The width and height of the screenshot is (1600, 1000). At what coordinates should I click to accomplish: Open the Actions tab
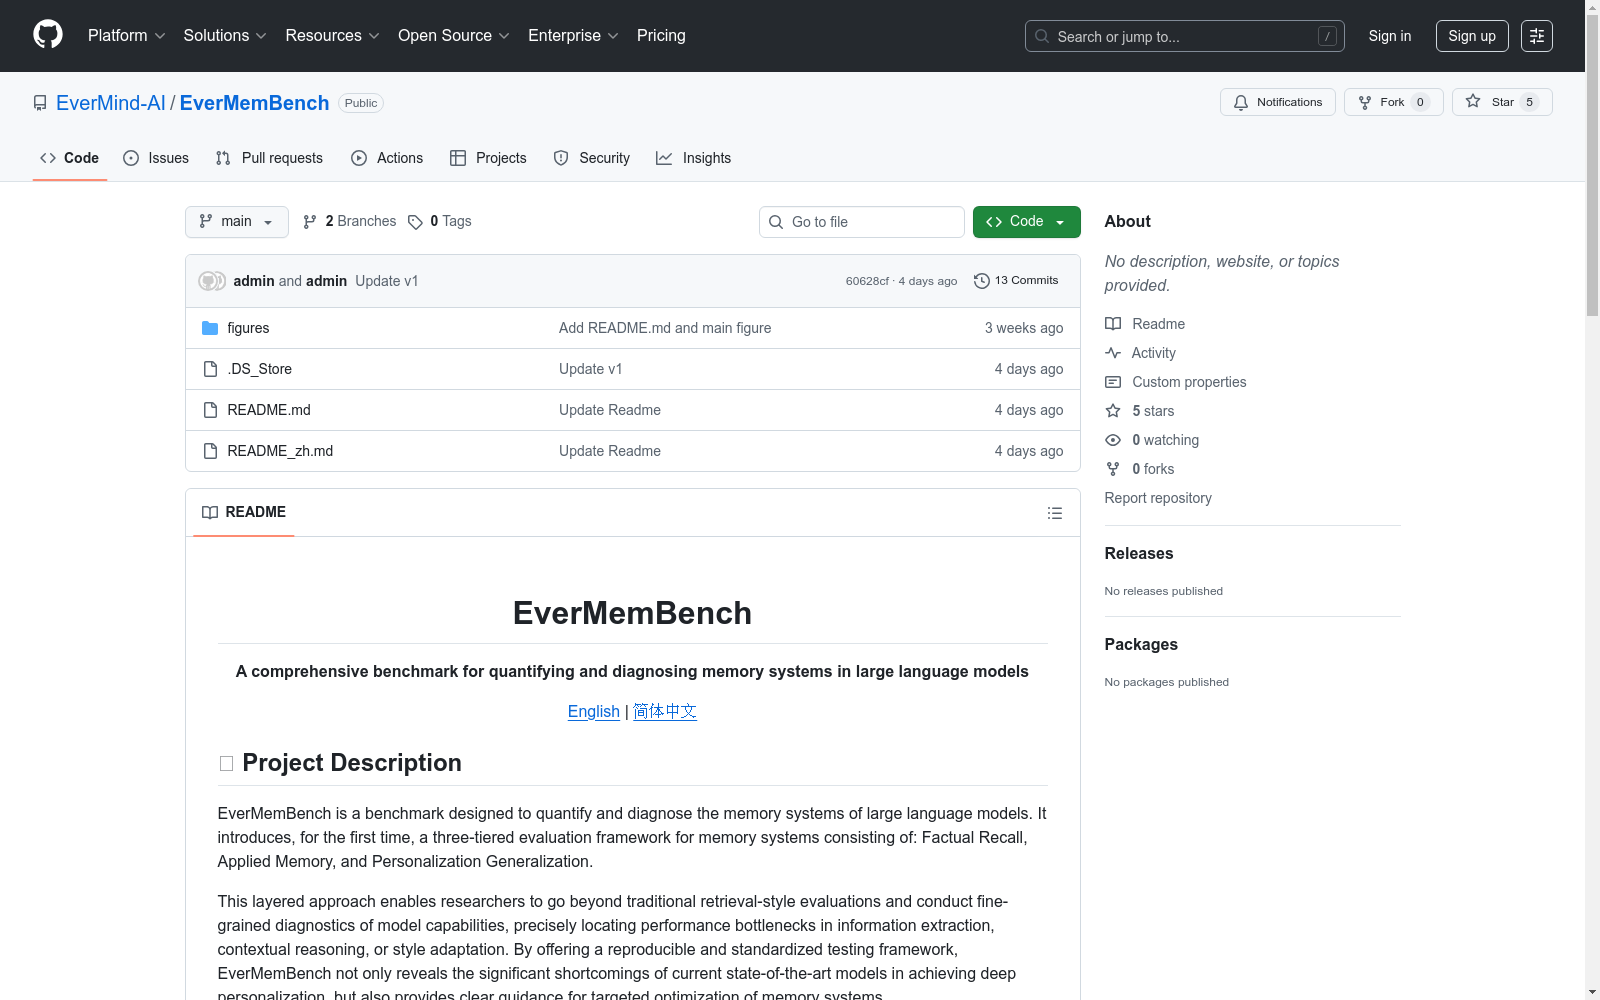click(x=387, y=158)
